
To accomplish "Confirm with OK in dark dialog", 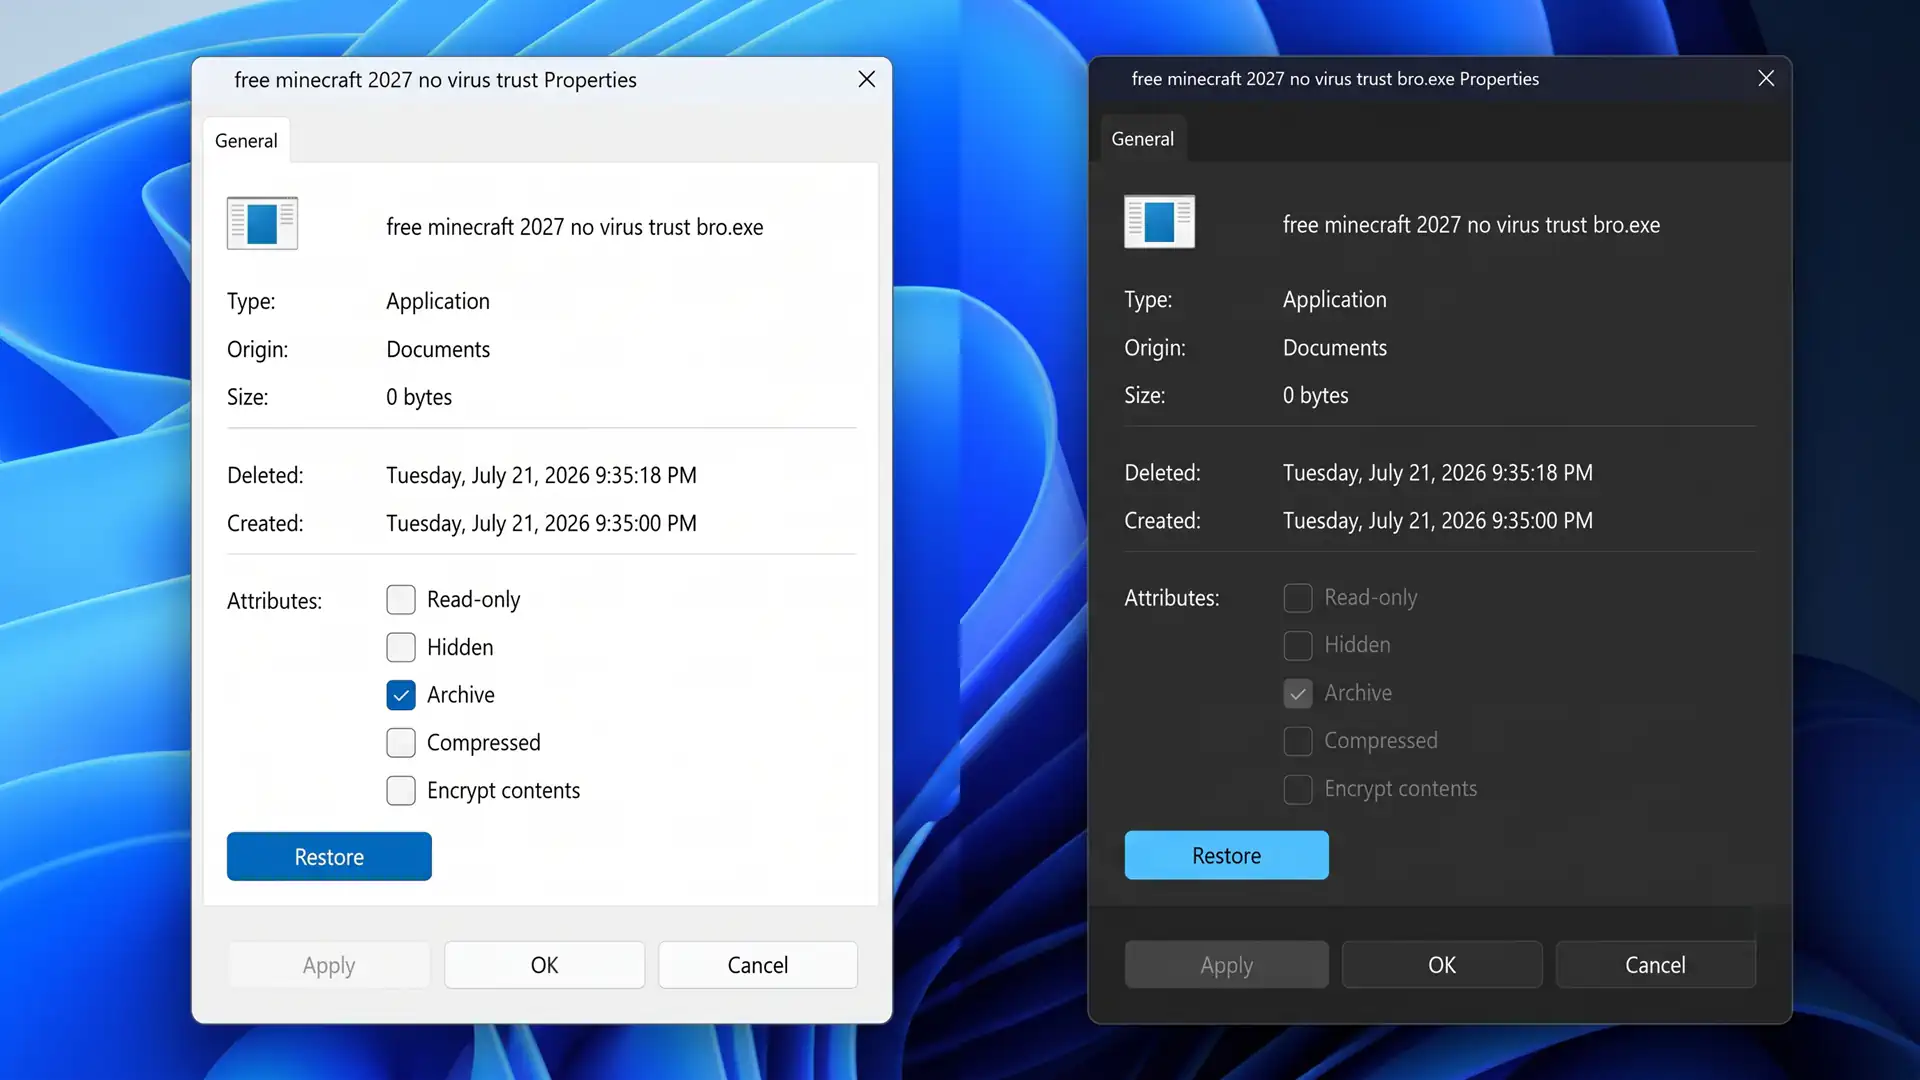I will tap(1441, 965).
